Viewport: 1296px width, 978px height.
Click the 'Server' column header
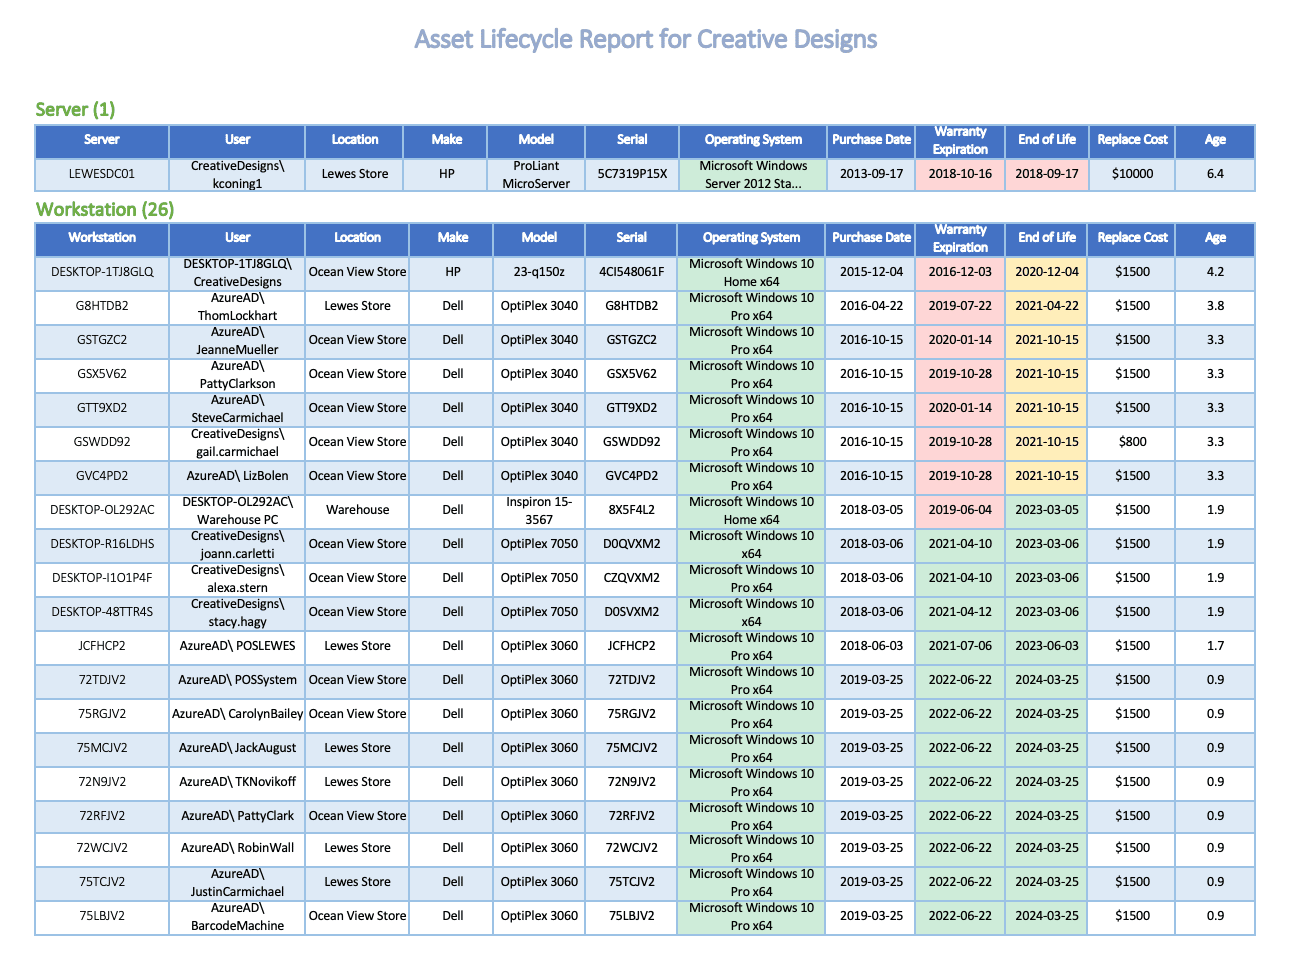[x=101, y=140]
